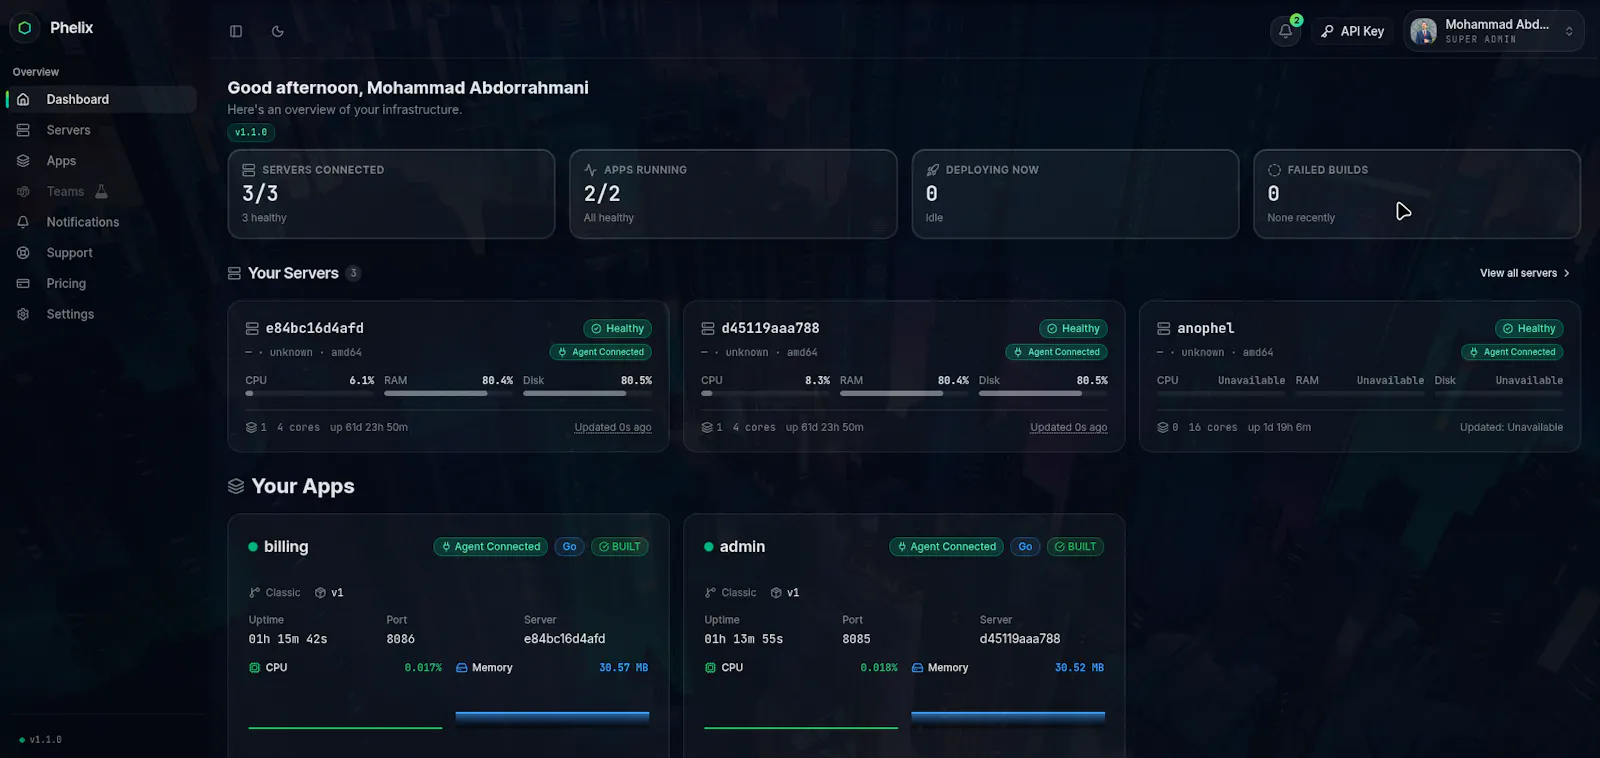Click the Memory icon on admin

[918, 668]
